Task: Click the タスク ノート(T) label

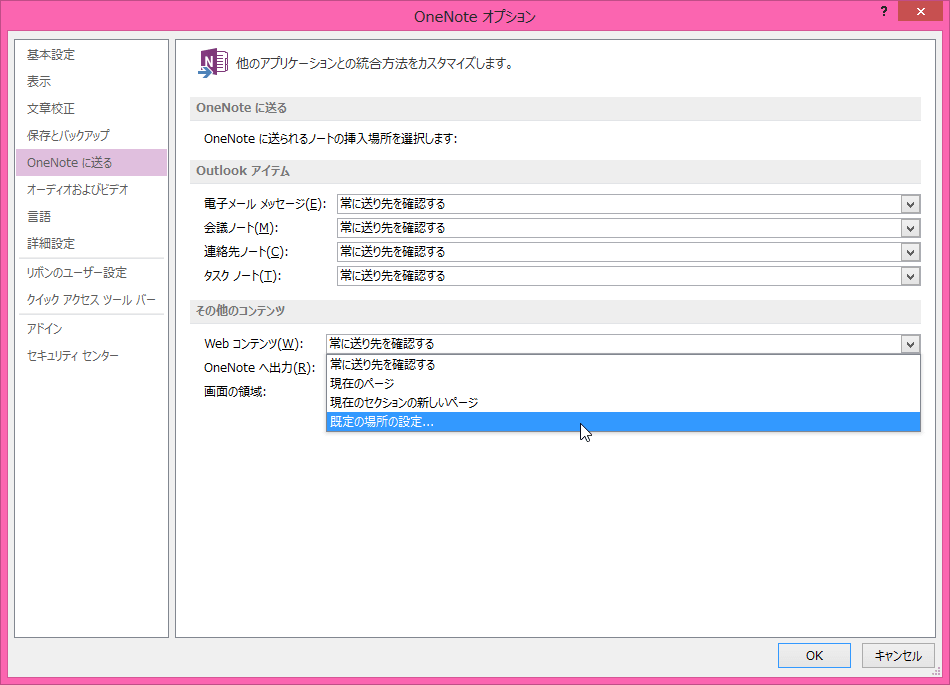Action: point(242,276)
